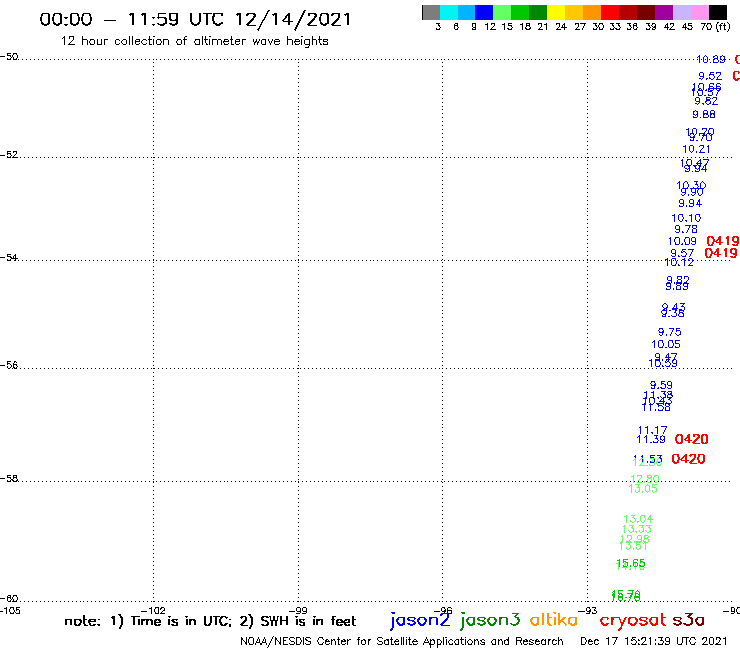Click the red 0419 time label beside 9.57
Image resolution: width=740 pixels, height=650 pixels.
click(721, 253)
